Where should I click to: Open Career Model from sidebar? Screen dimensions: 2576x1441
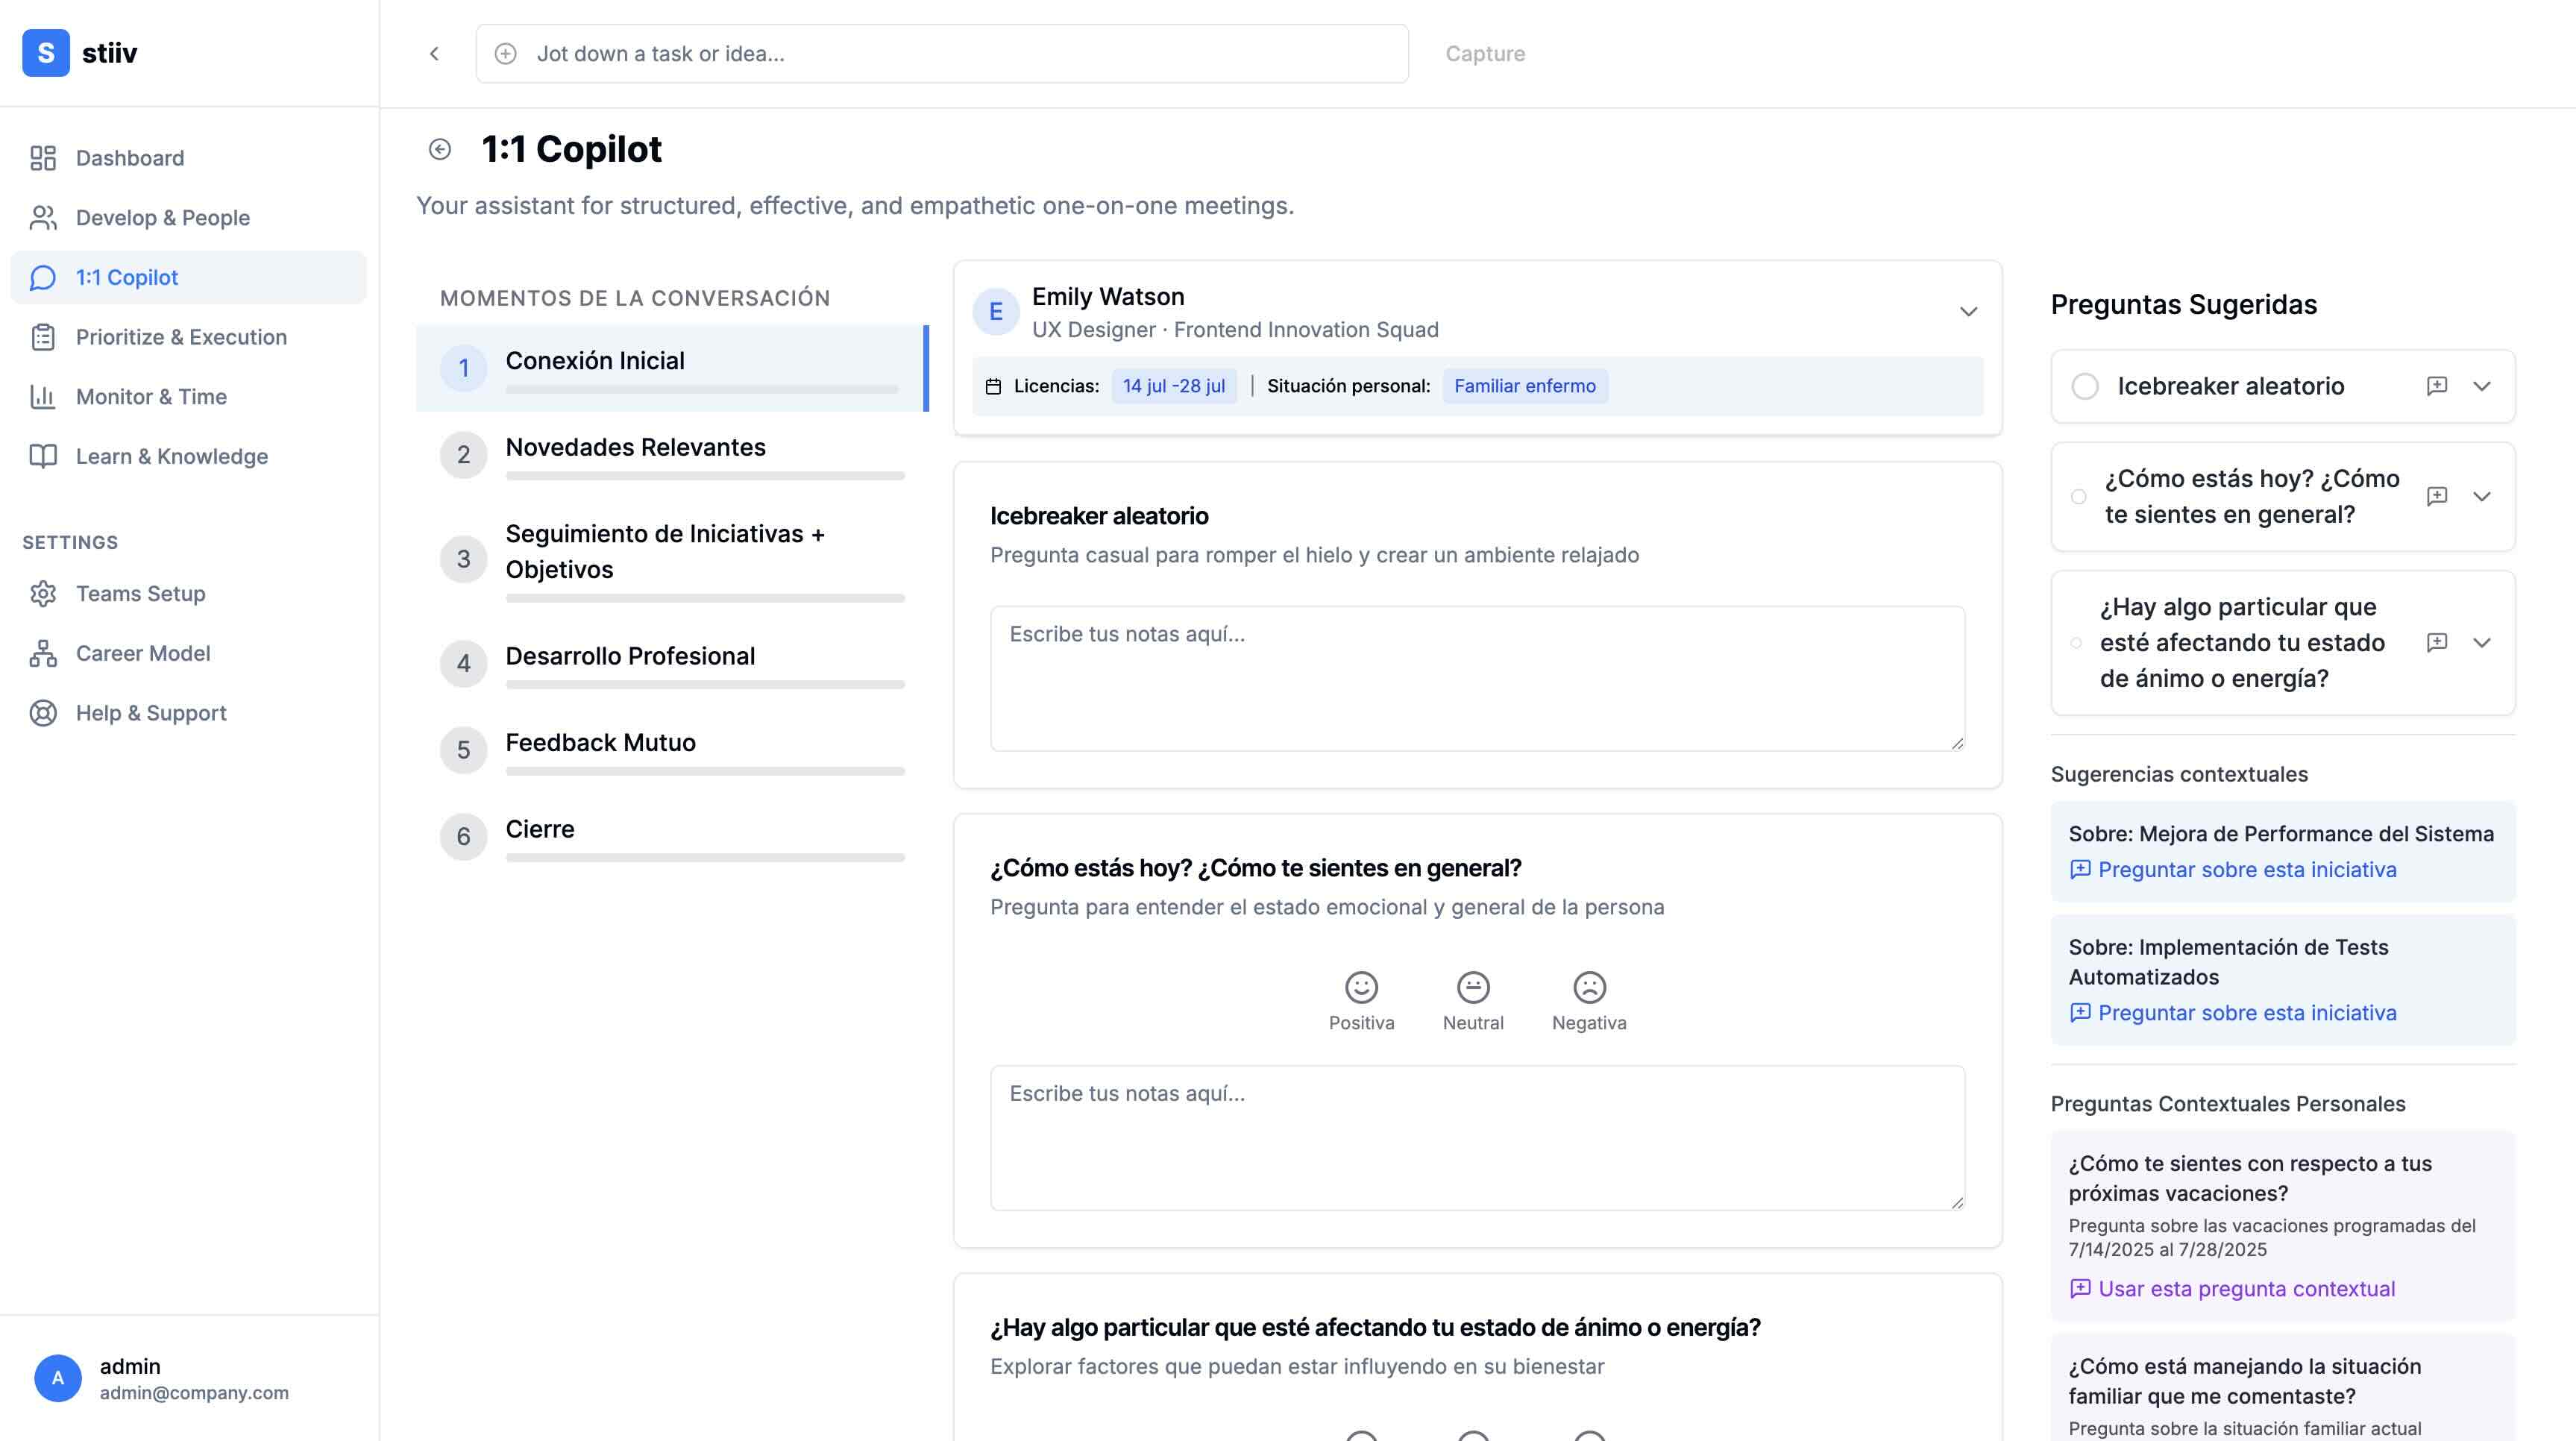pos(143,653)
